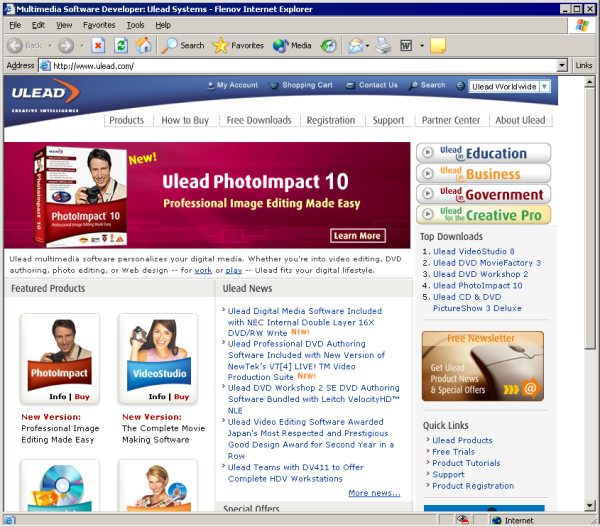
Task: Click the Mail envelope icon
Action: (355, 46)
